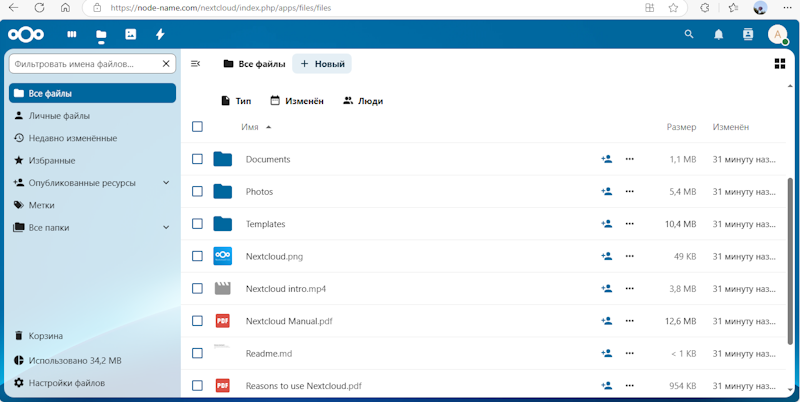
Task: Share the Photos folder icon
Action: click(x=607, y=191)
